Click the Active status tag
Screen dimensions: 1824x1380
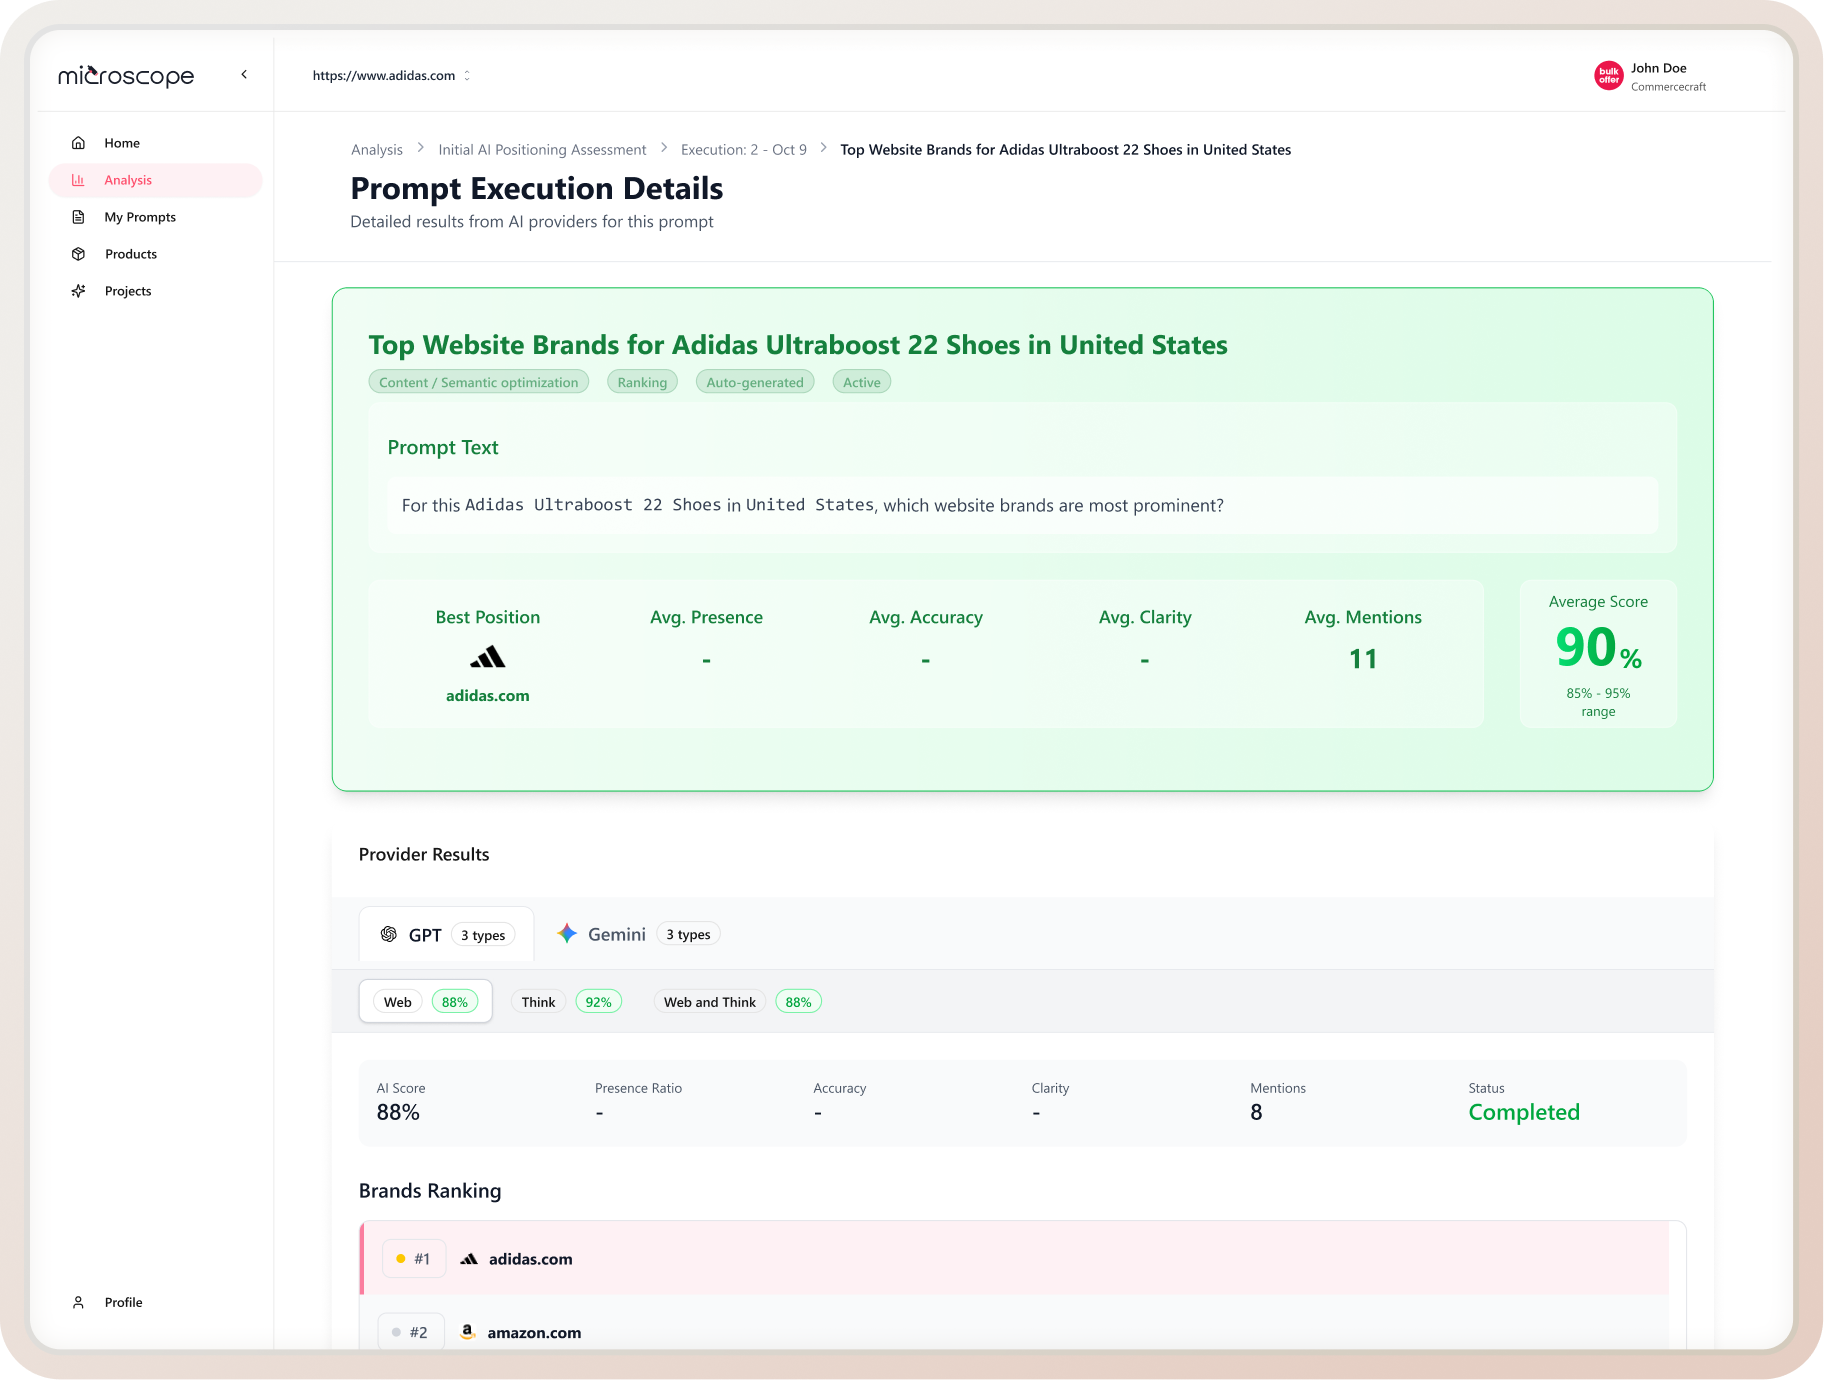coord(862,382)
